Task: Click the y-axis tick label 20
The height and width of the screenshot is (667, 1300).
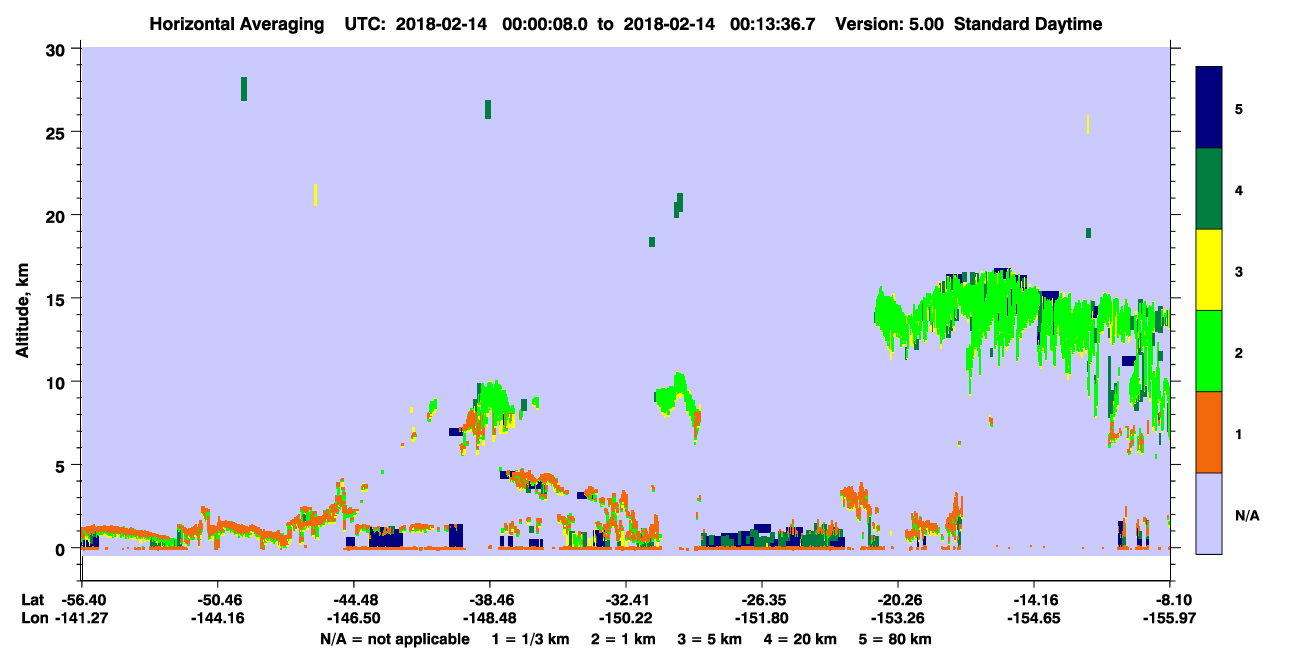Action: click(x=58, y=215)
